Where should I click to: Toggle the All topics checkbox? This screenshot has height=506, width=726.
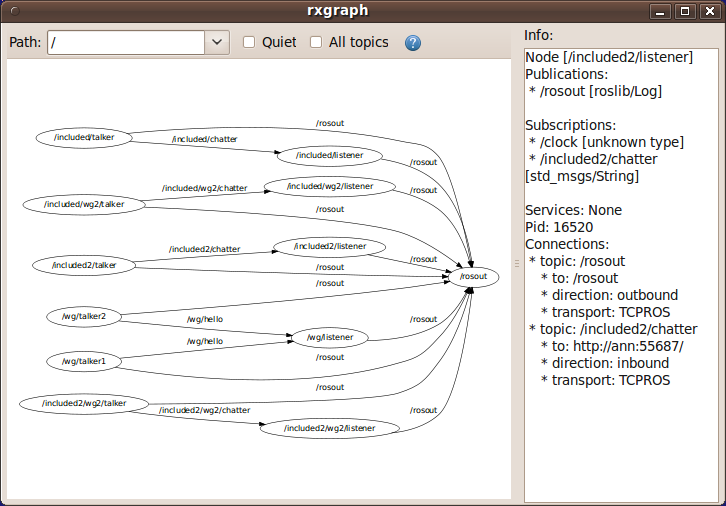[316, 42]
